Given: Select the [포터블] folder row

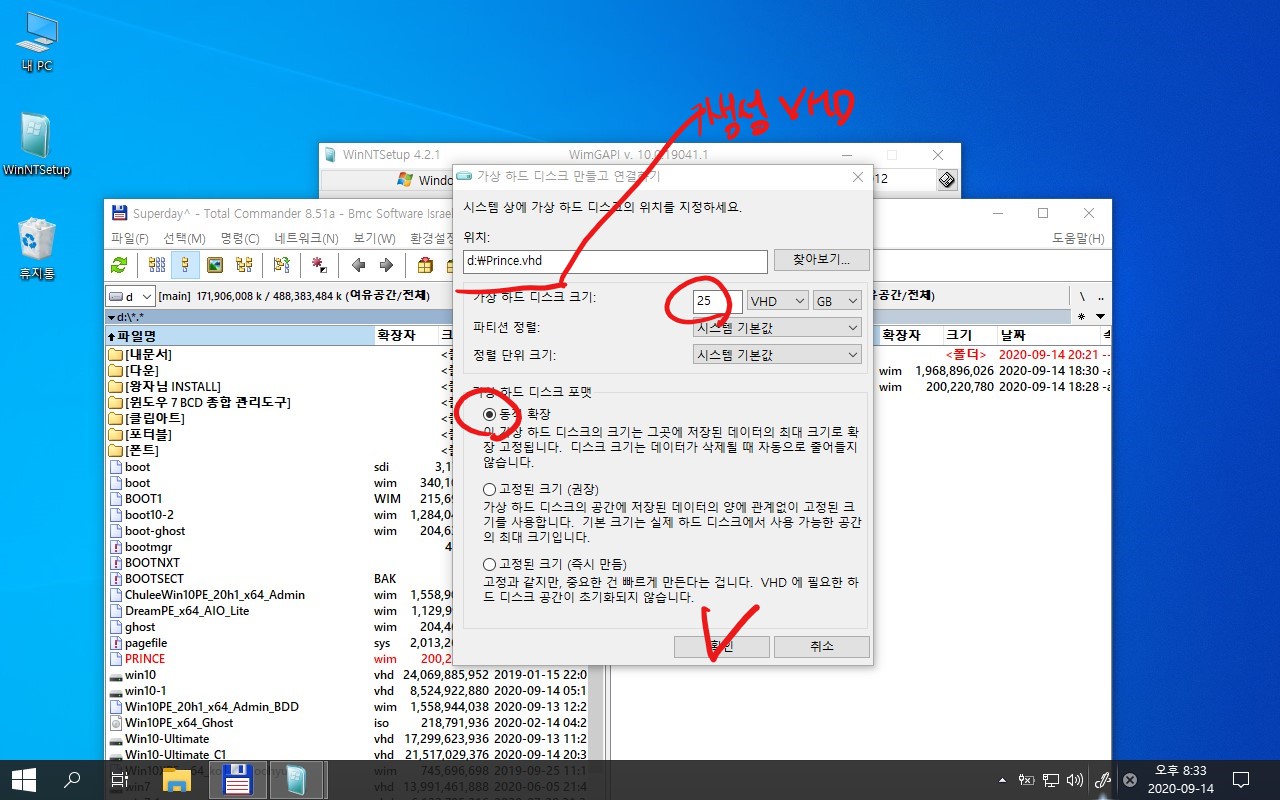Looking at the screenshot, I should [x=345, y=435].
